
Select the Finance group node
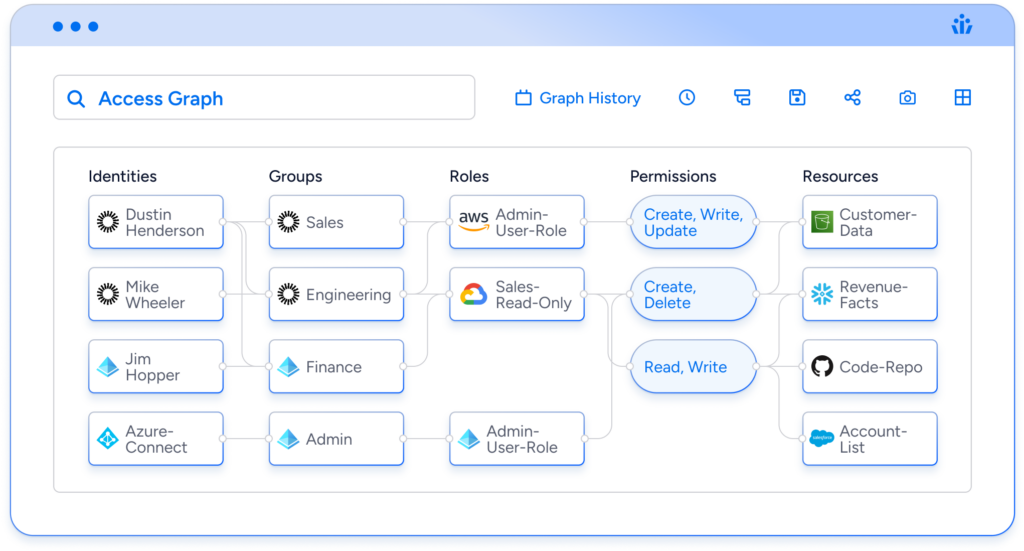click(x=336, y=367)
